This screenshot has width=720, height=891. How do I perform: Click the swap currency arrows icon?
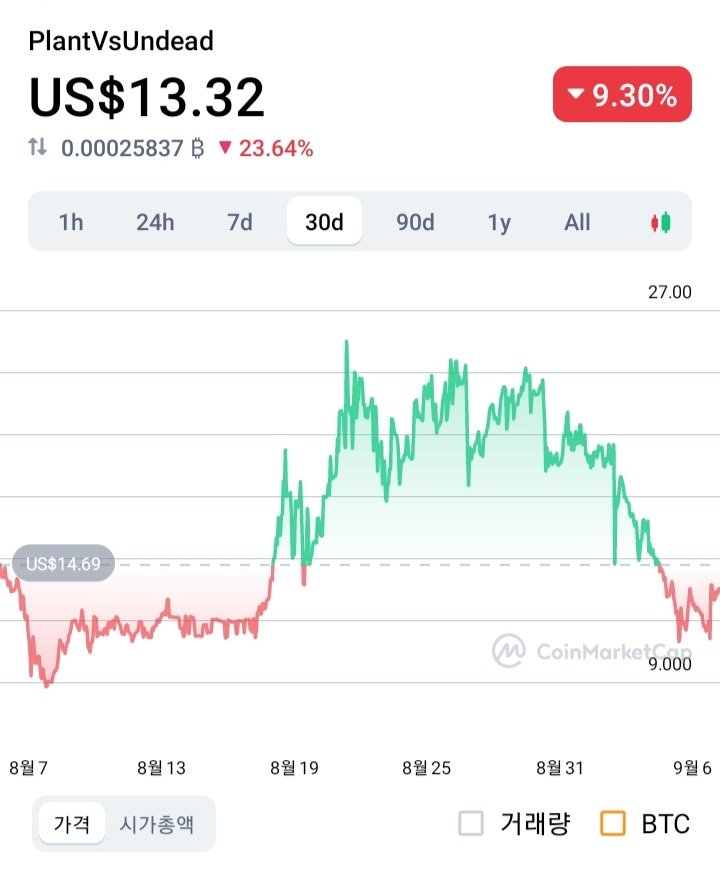pyautogui.click(x=38, y=148)
